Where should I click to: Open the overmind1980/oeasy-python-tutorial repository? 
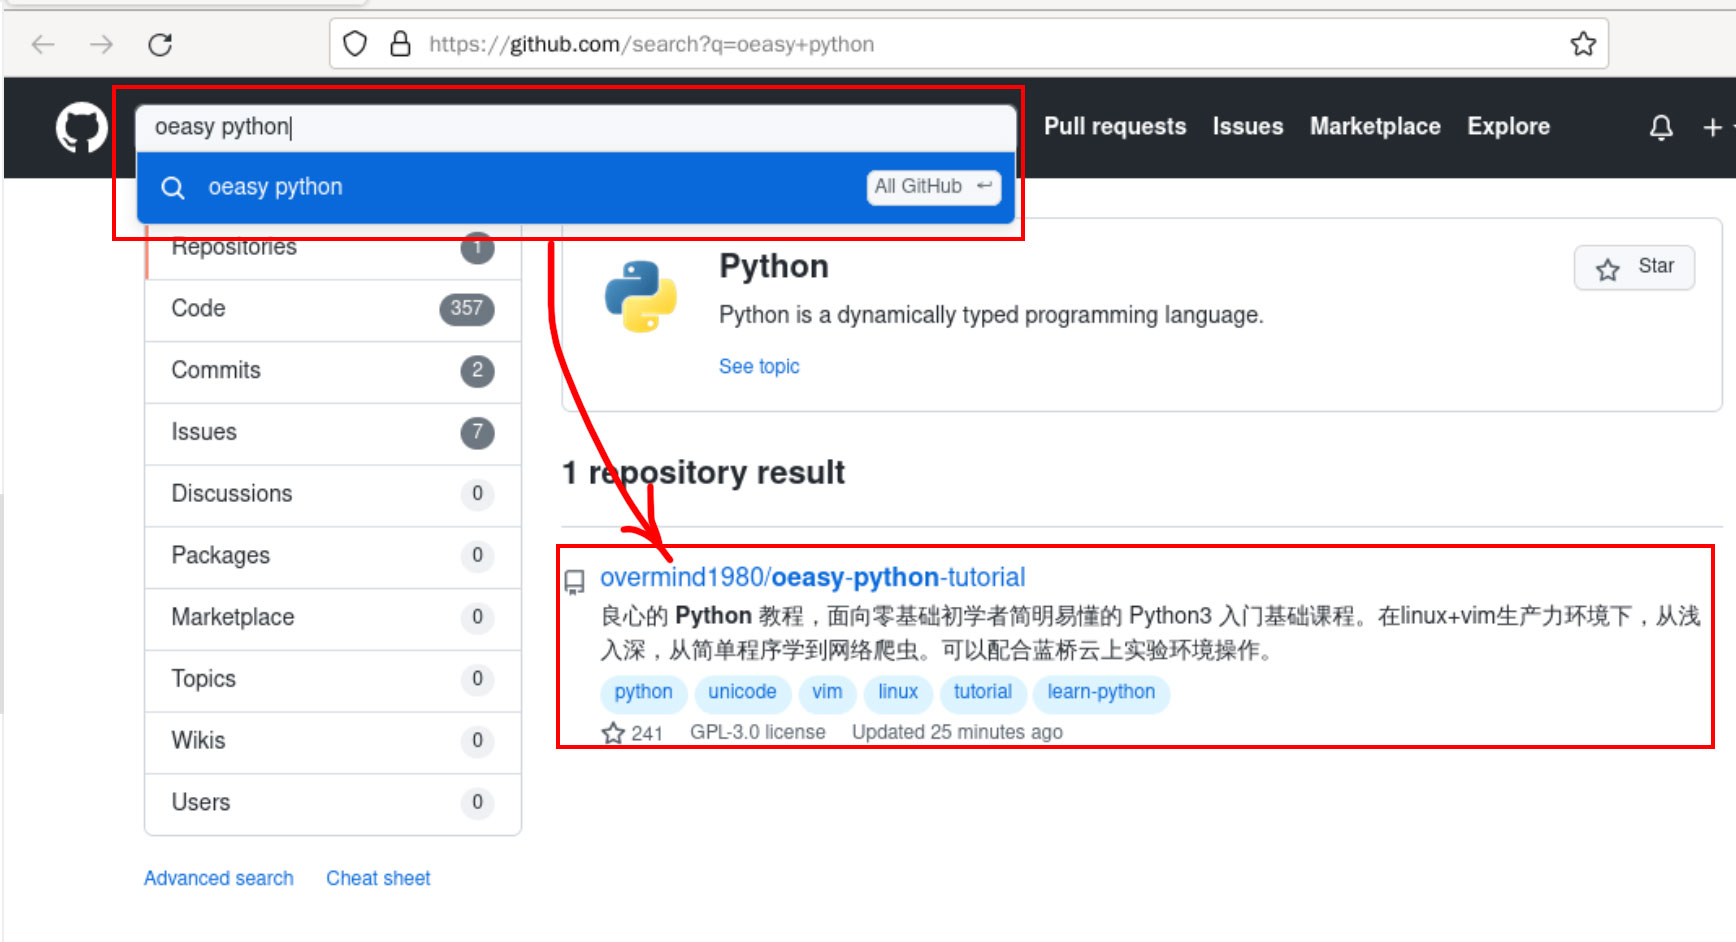pyautogui.click(x=813, y=577)
